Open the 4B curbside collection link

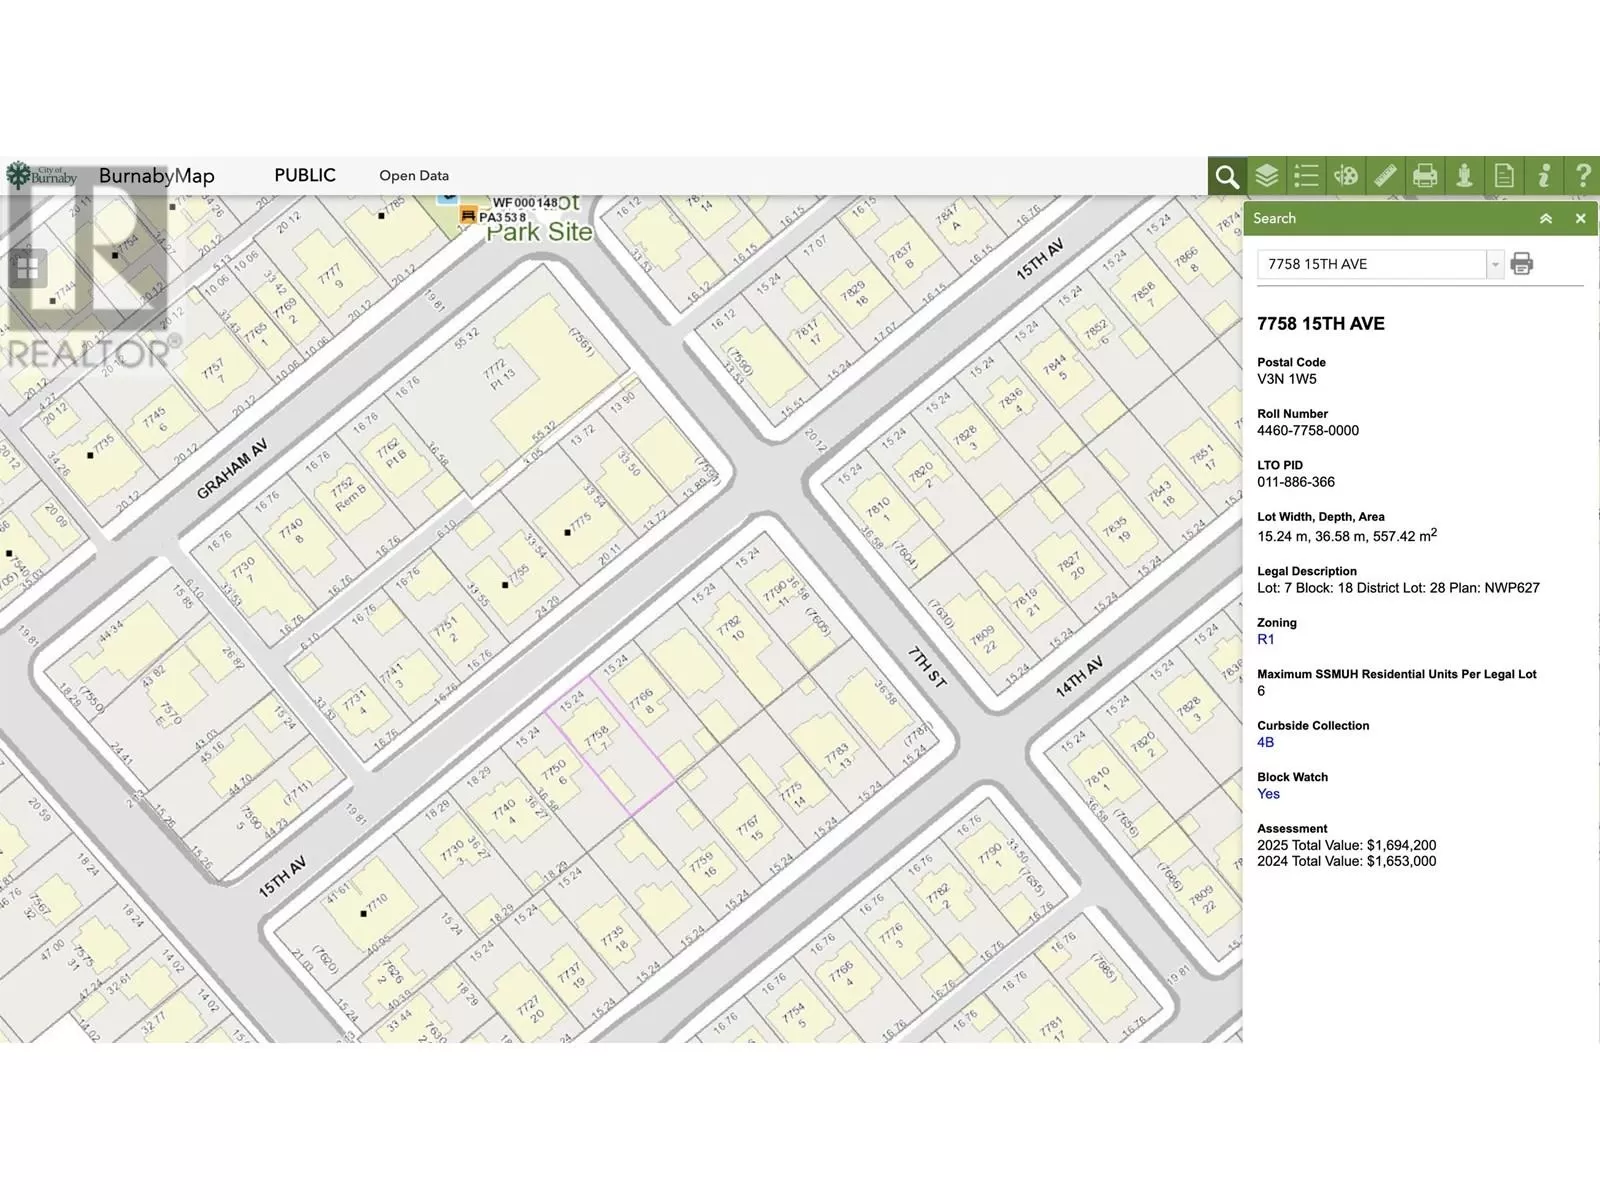pos(1266,742)
